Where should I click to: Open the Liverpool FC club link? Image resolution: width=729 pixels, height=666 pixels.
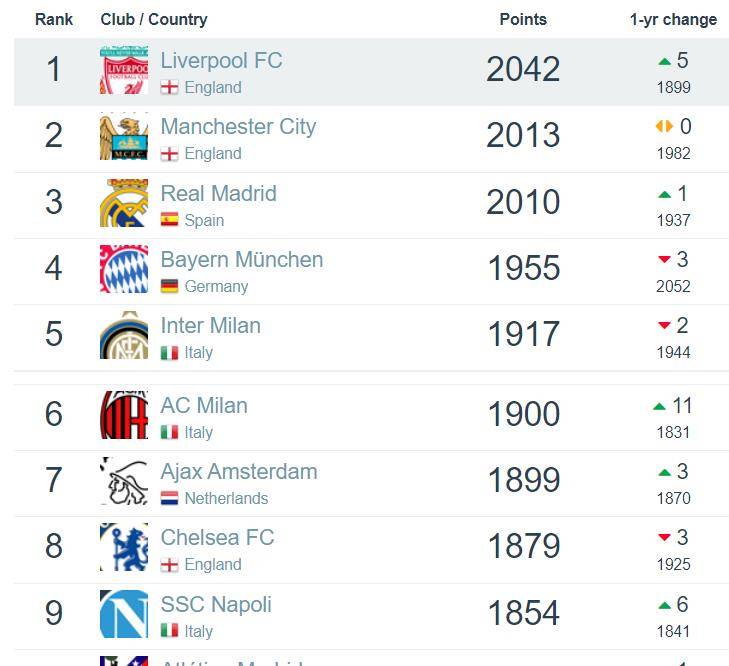point(221,60)
